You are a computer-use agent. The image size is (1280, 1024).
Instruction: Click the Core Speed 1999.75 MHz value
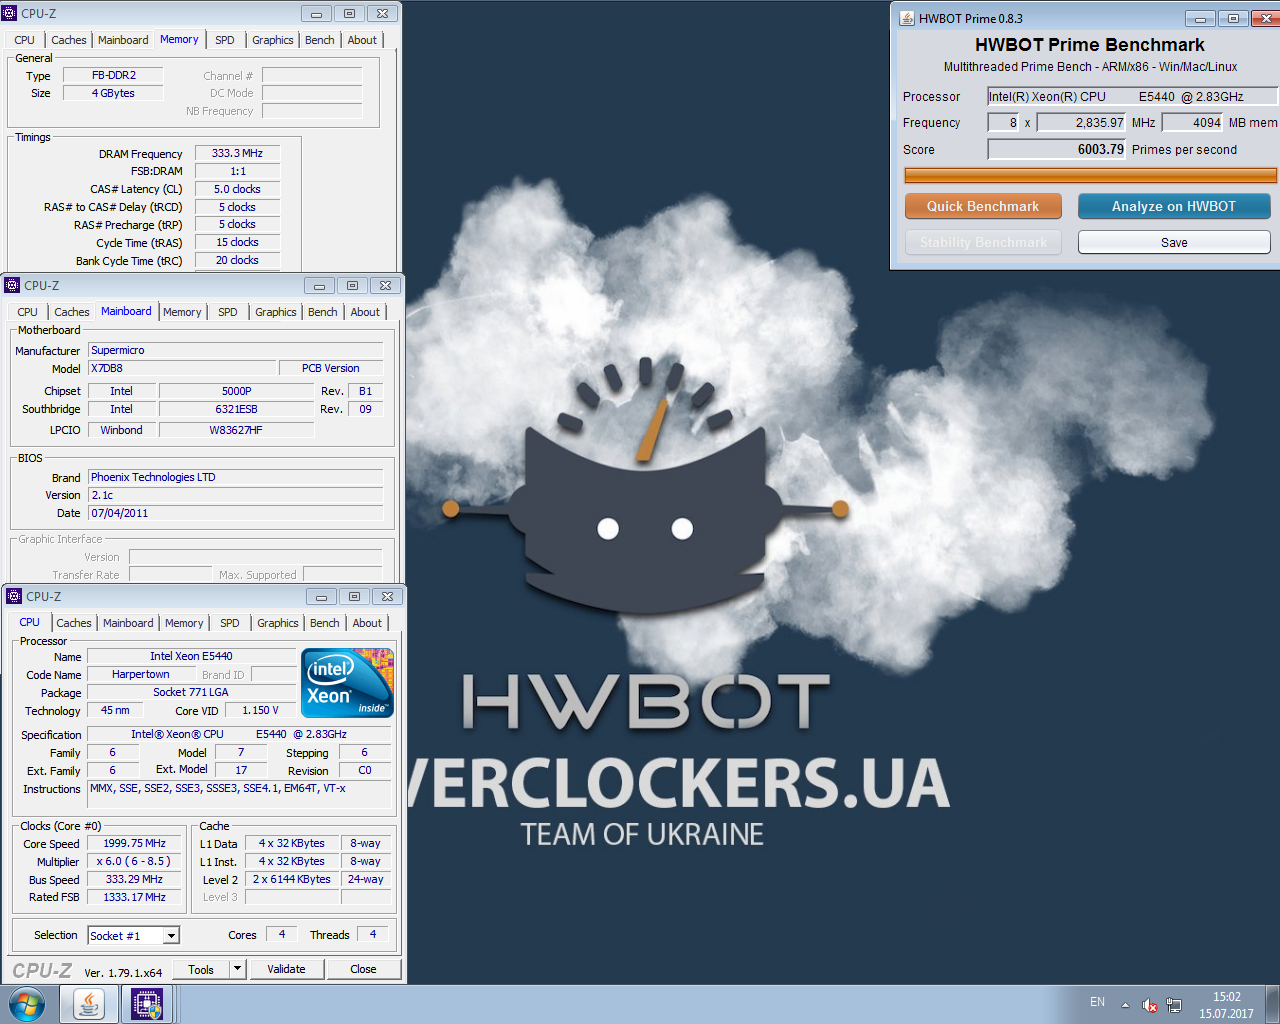[134, 843]
